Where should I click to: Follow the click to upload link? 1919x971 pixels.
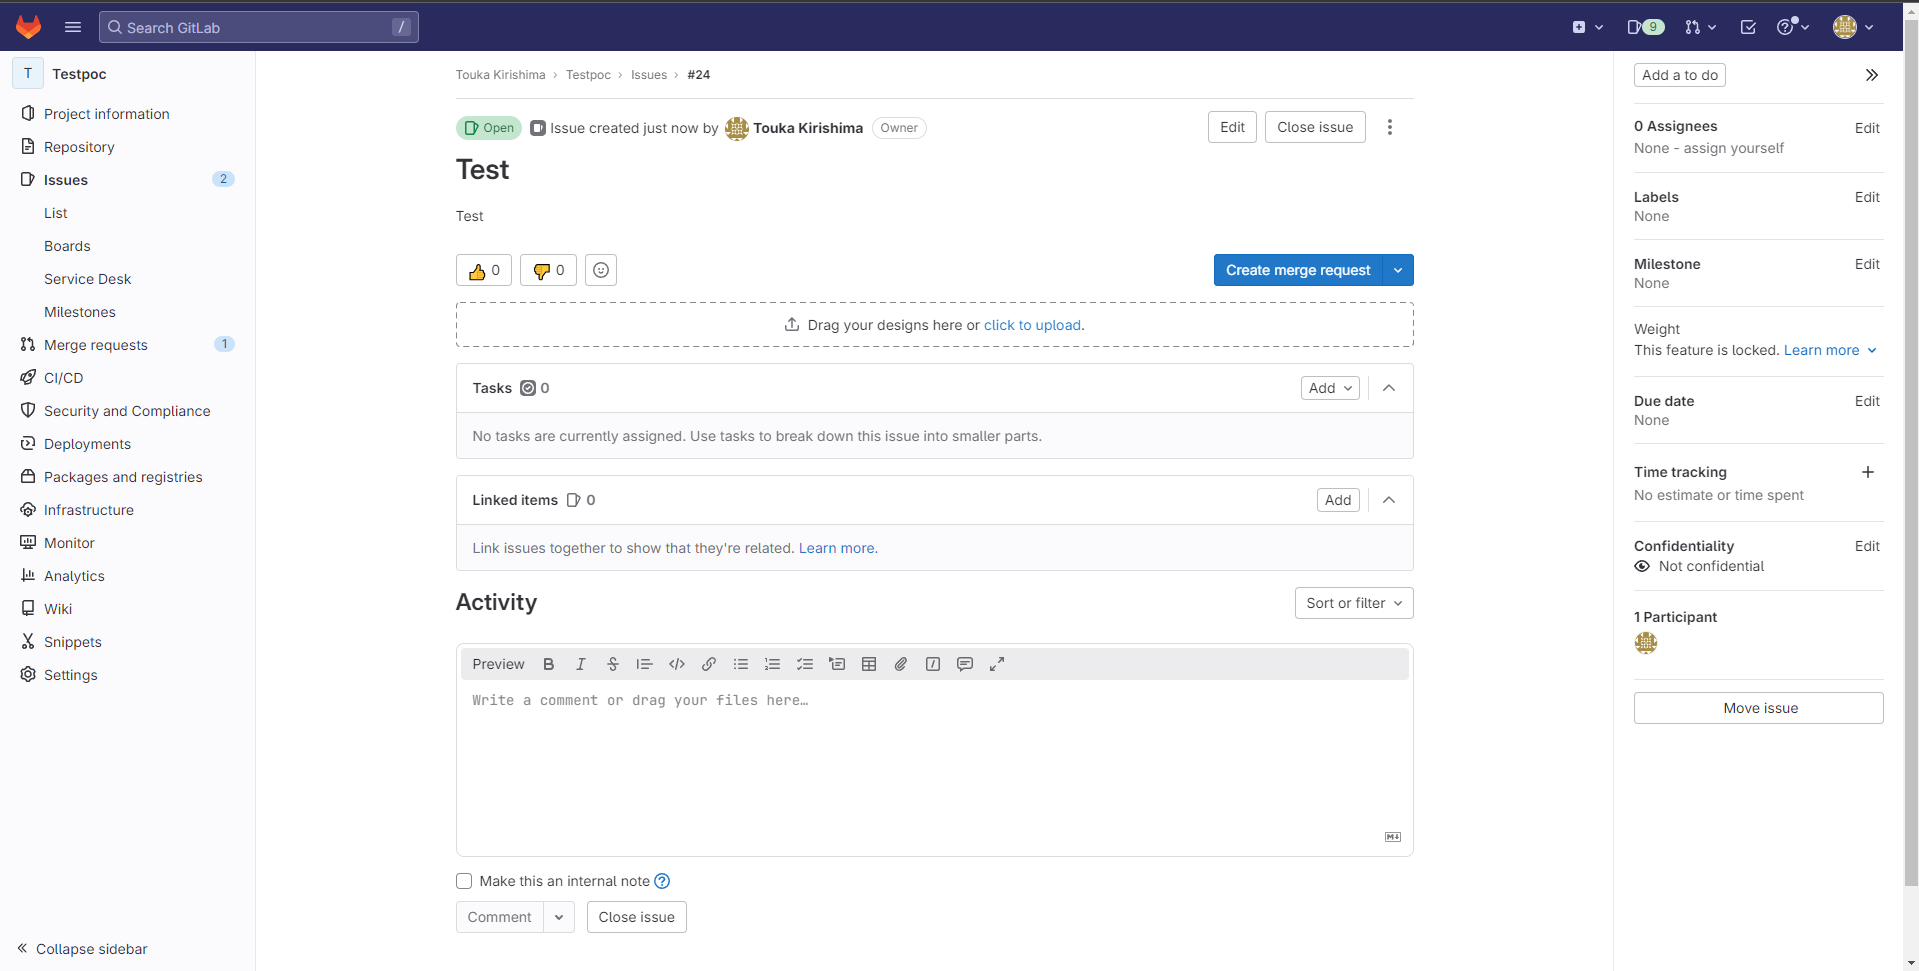1032,325
